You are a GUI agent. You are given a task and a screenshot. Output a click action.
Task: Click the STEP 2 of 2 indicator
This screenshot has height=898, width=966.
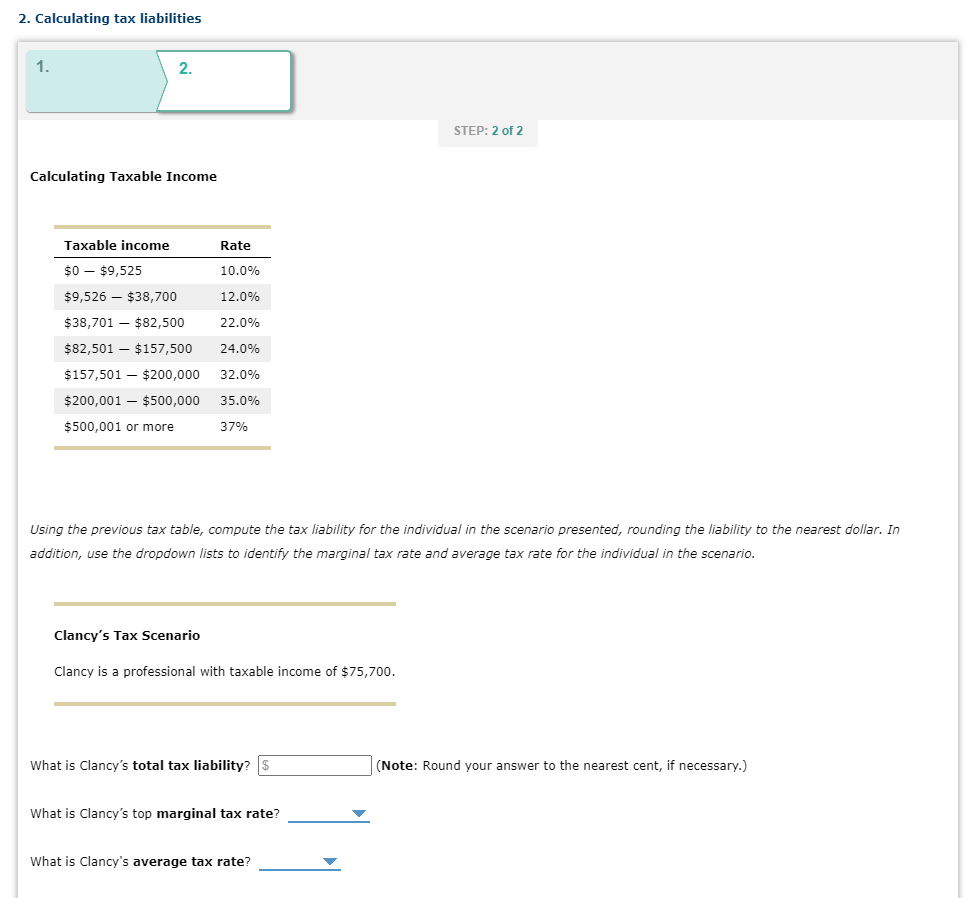[488, 131]
